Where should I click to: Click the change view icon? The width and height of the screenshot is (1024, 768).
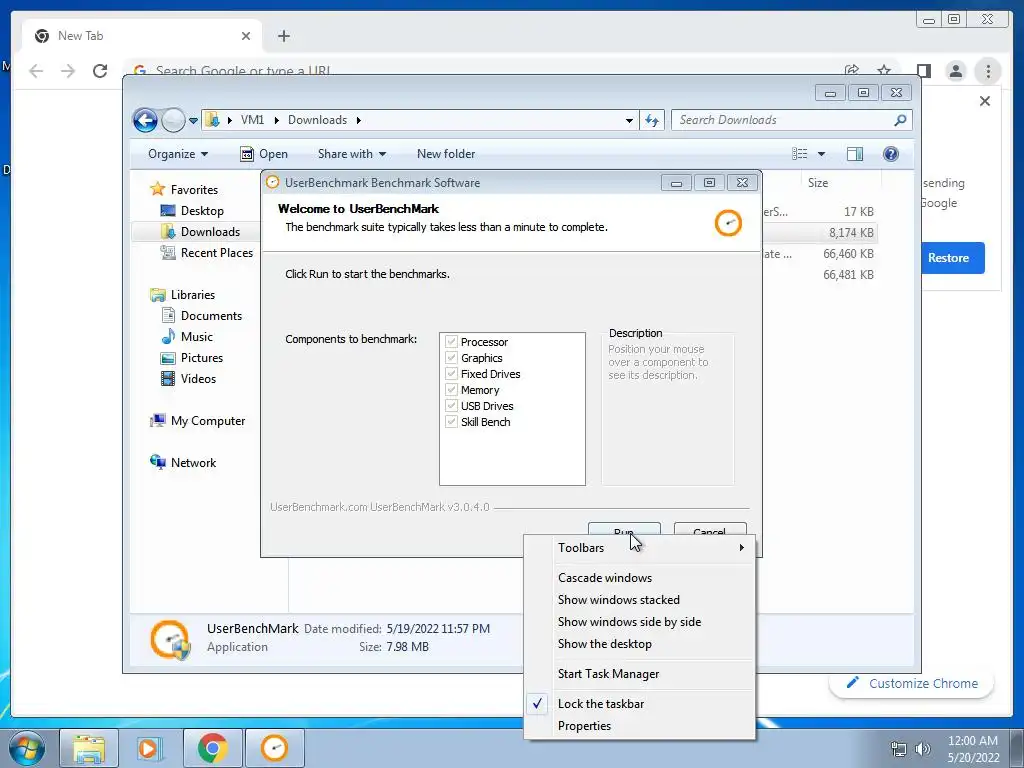tap(800, 154)
